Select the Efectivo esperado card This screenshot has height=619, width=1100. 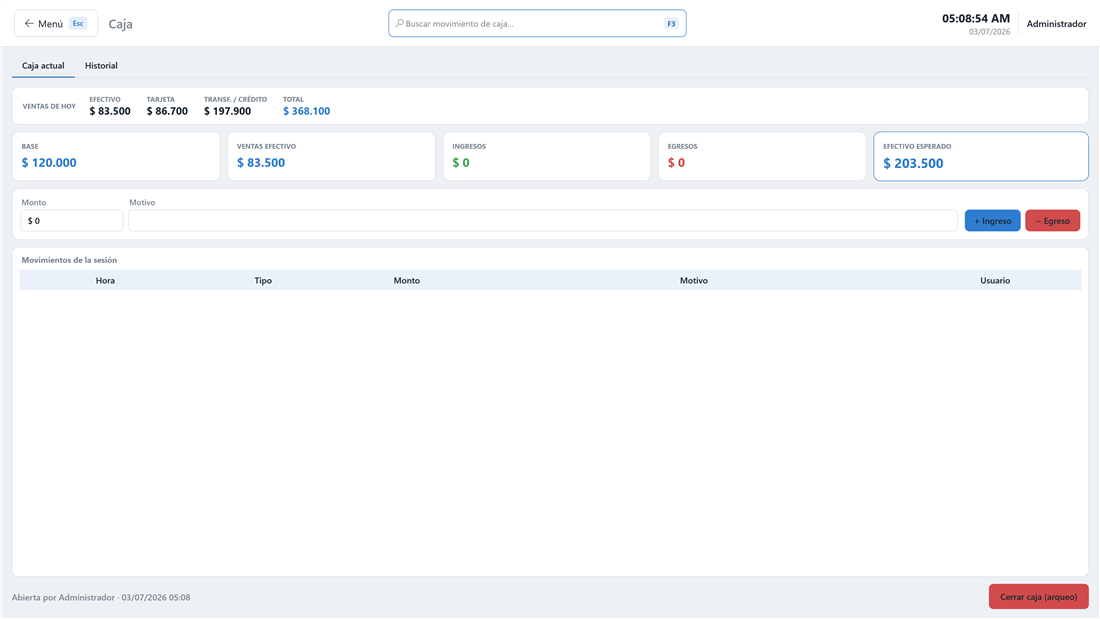(x=981, y=157)
